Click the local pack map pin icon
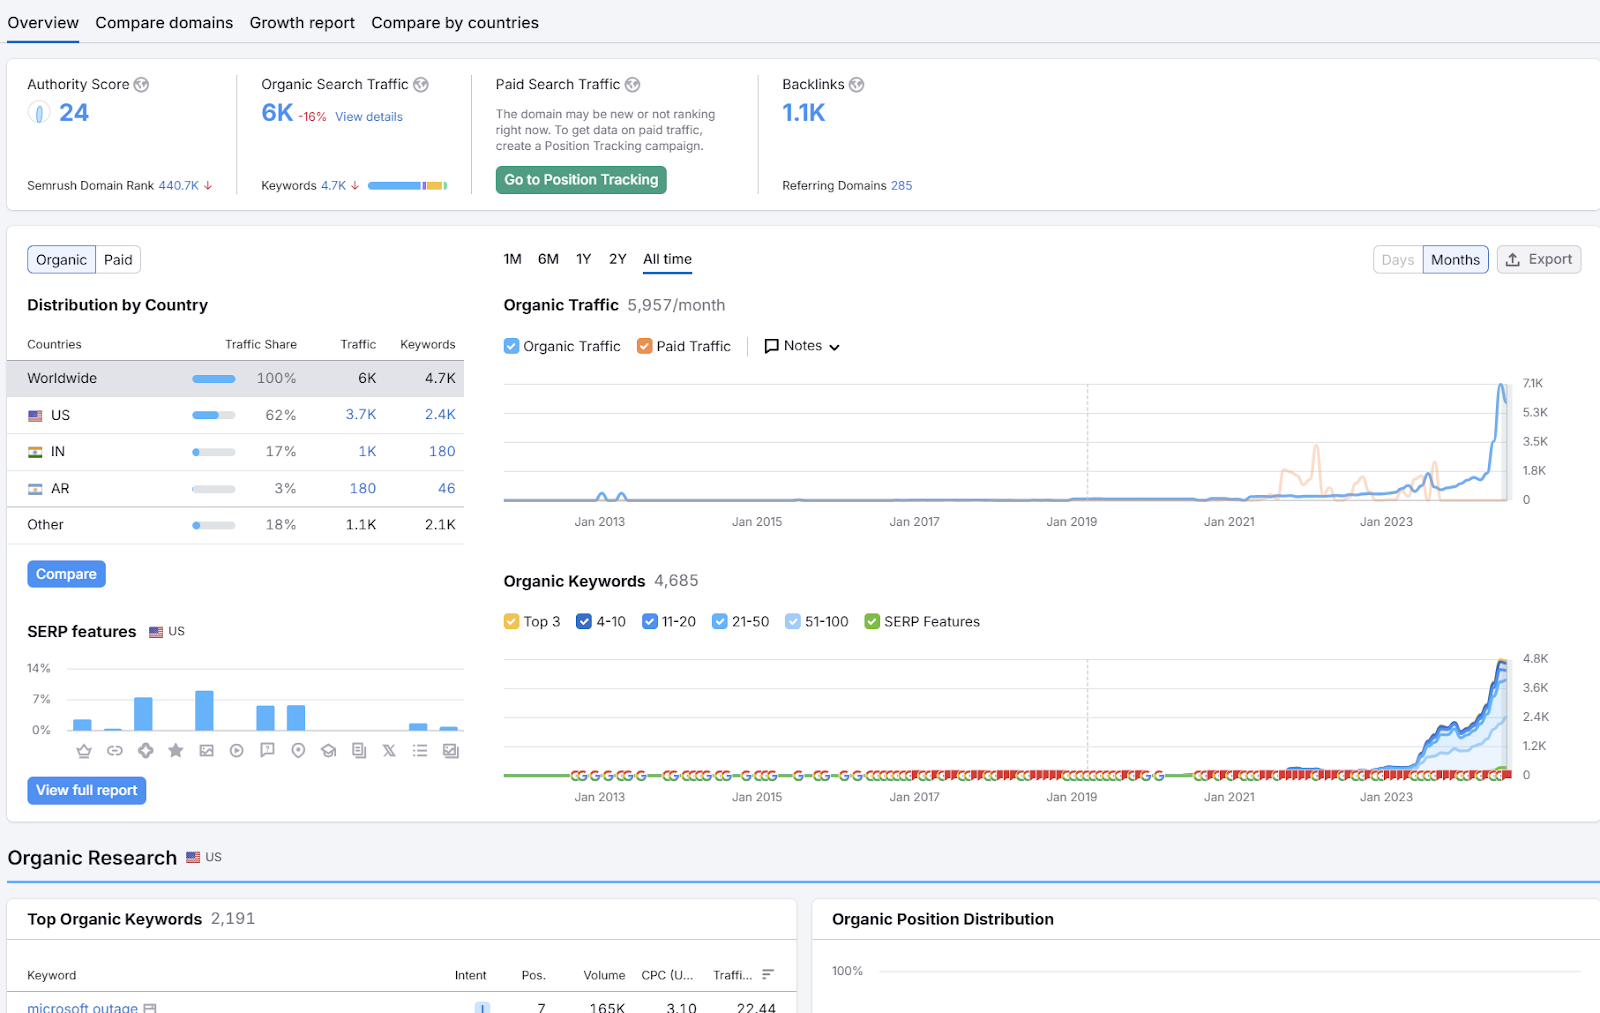Viewport: 1600px width, 1013px height. tap(298, 751)
